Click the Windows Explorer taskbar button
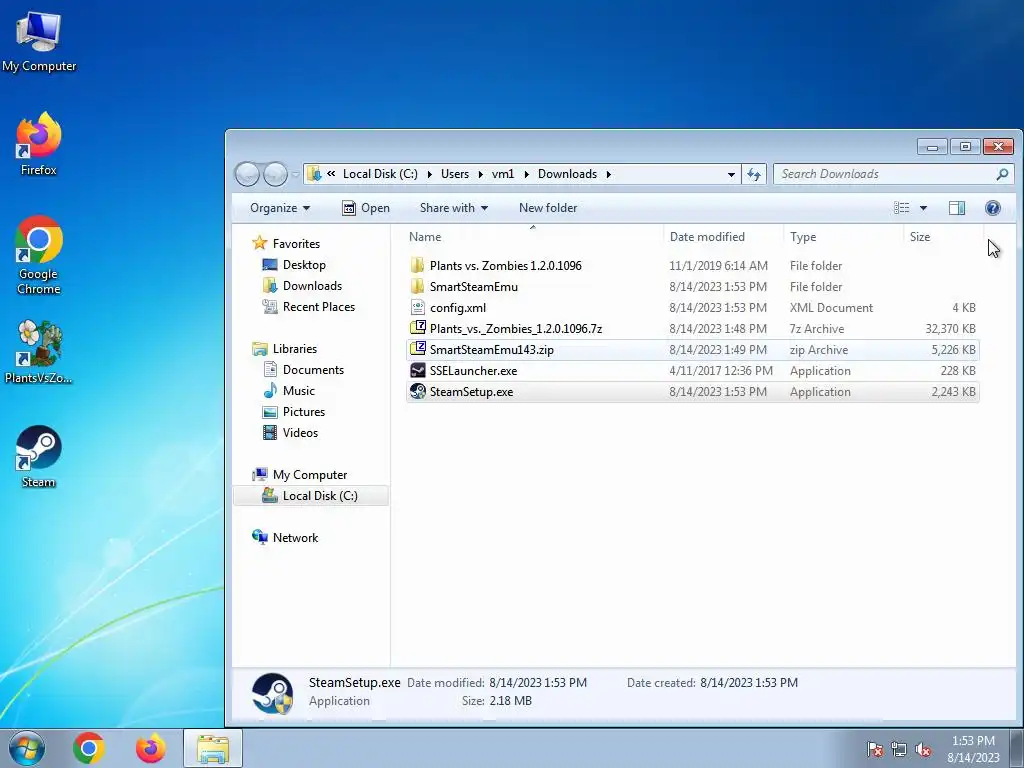The height and width of the screenshot is (768, 1024). coord(213,748)
